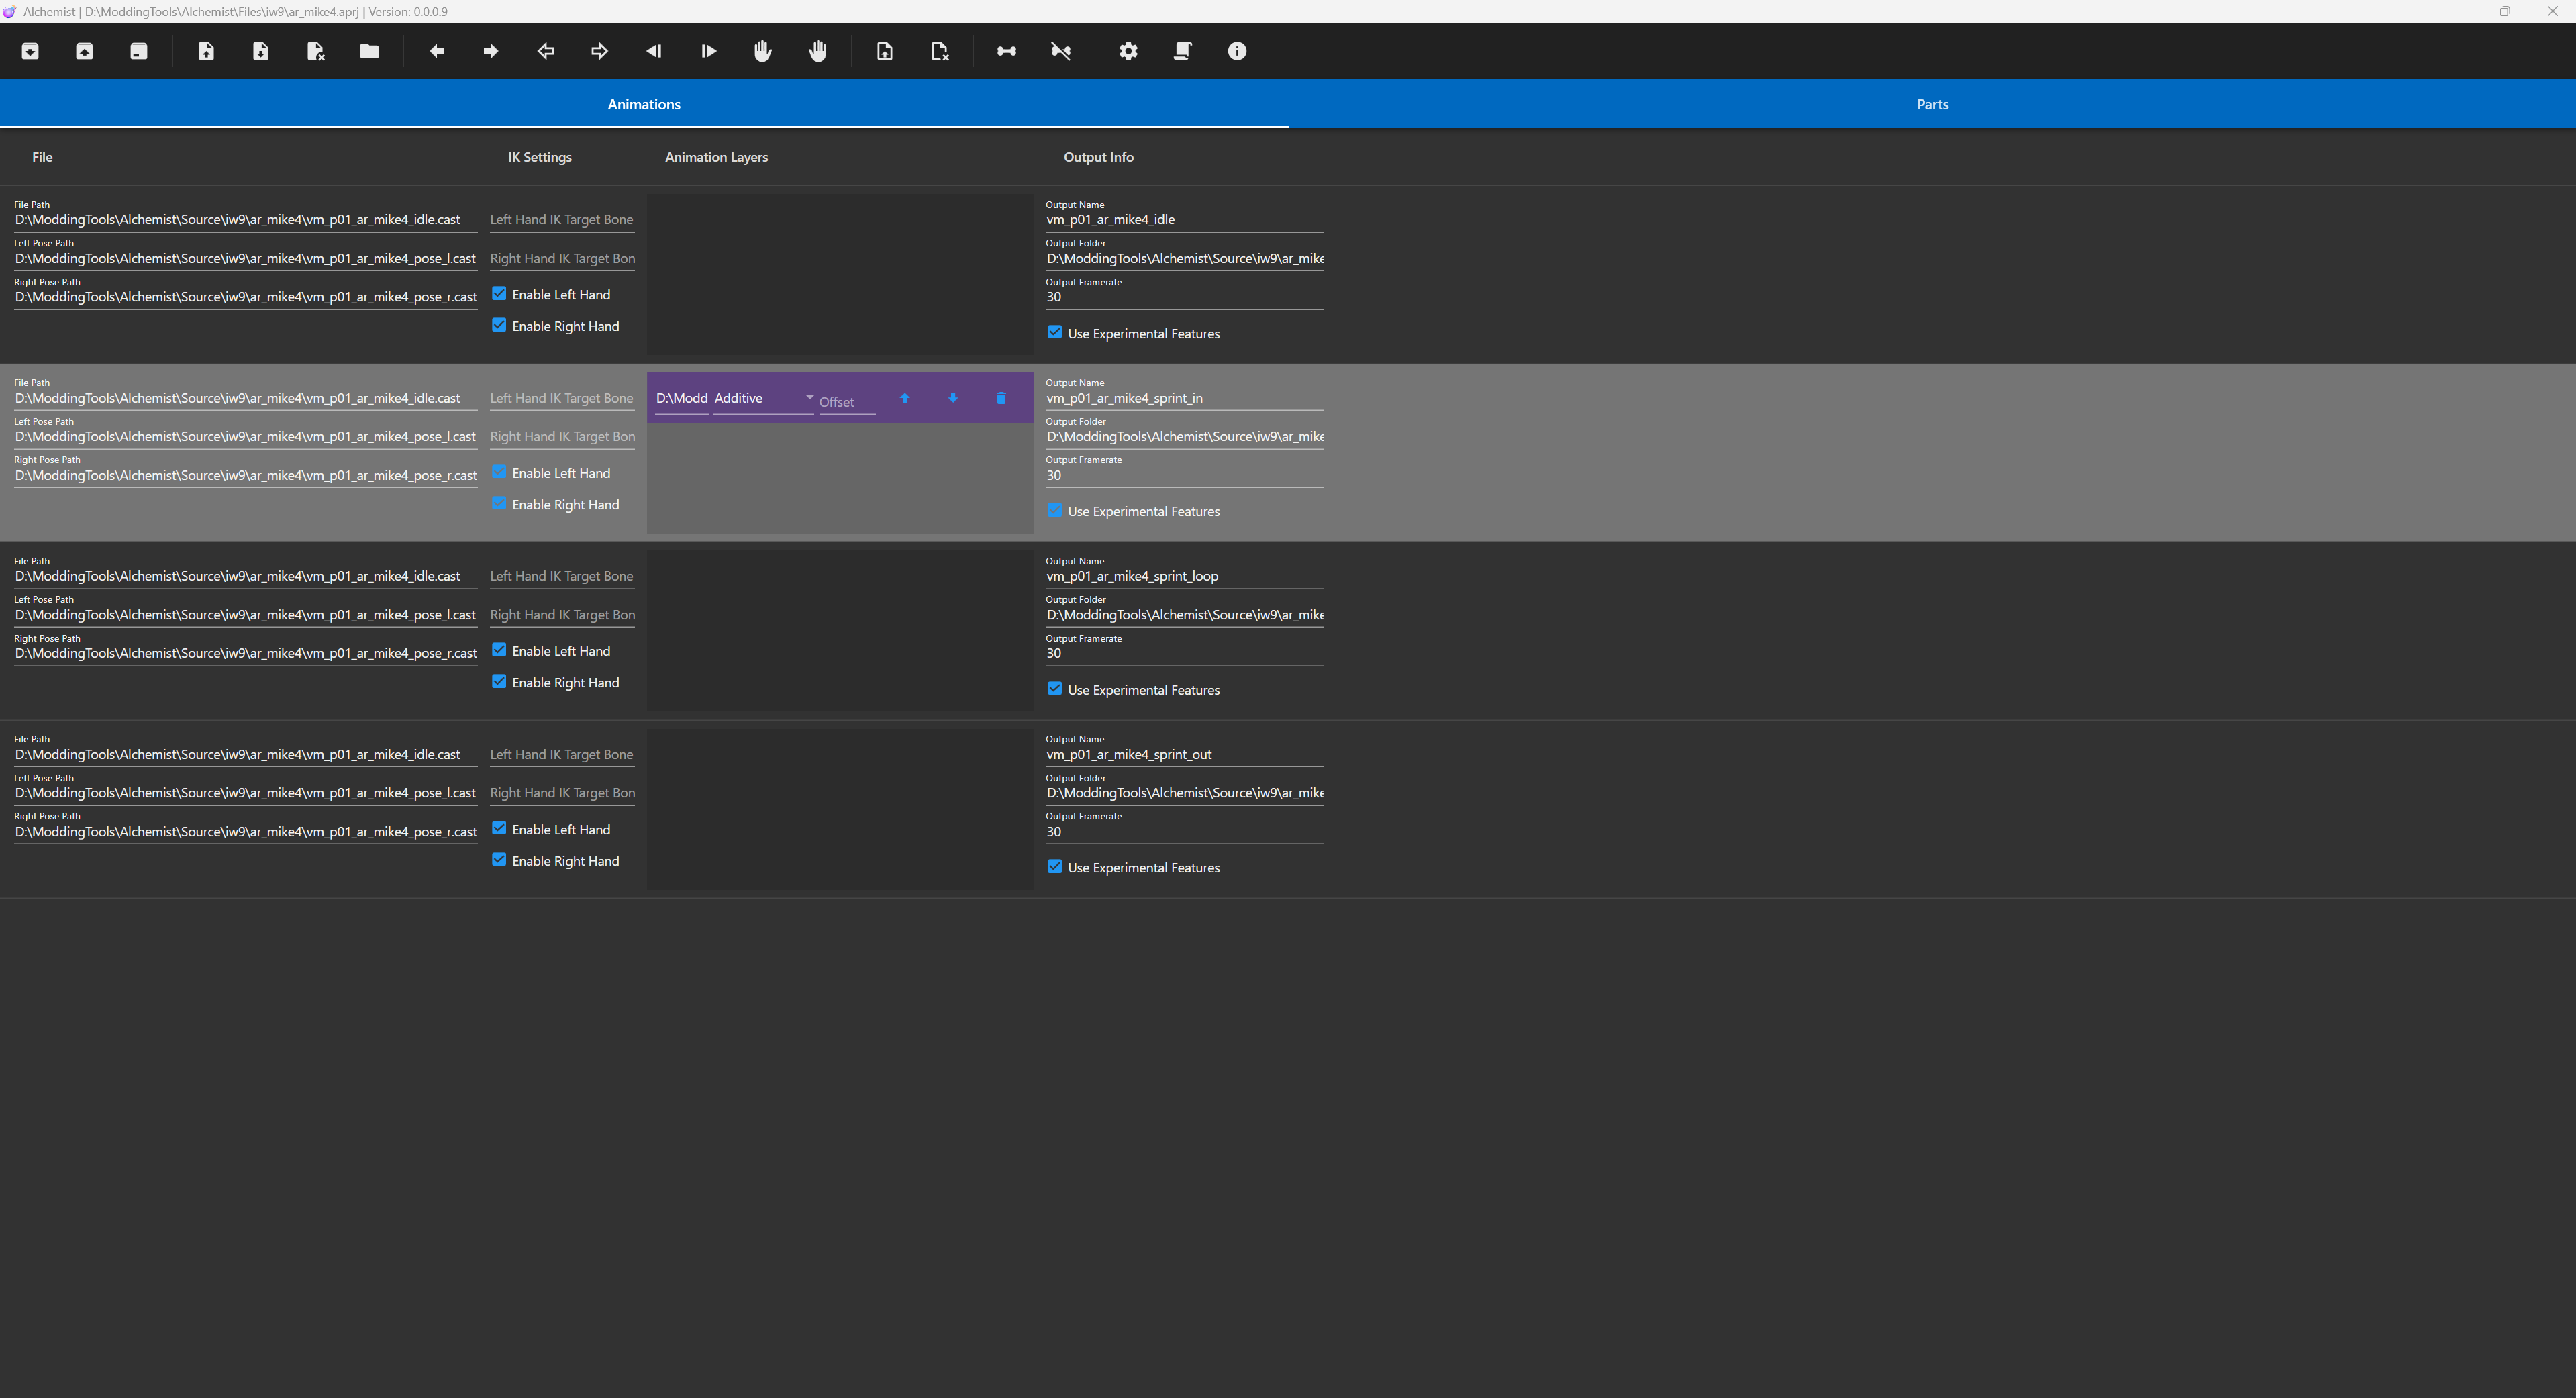Click Left Hand IK Target Bone in idle row
The height and width of the screenshot is (1398, 2576).
pyautogui.click(x=562, y=220)
